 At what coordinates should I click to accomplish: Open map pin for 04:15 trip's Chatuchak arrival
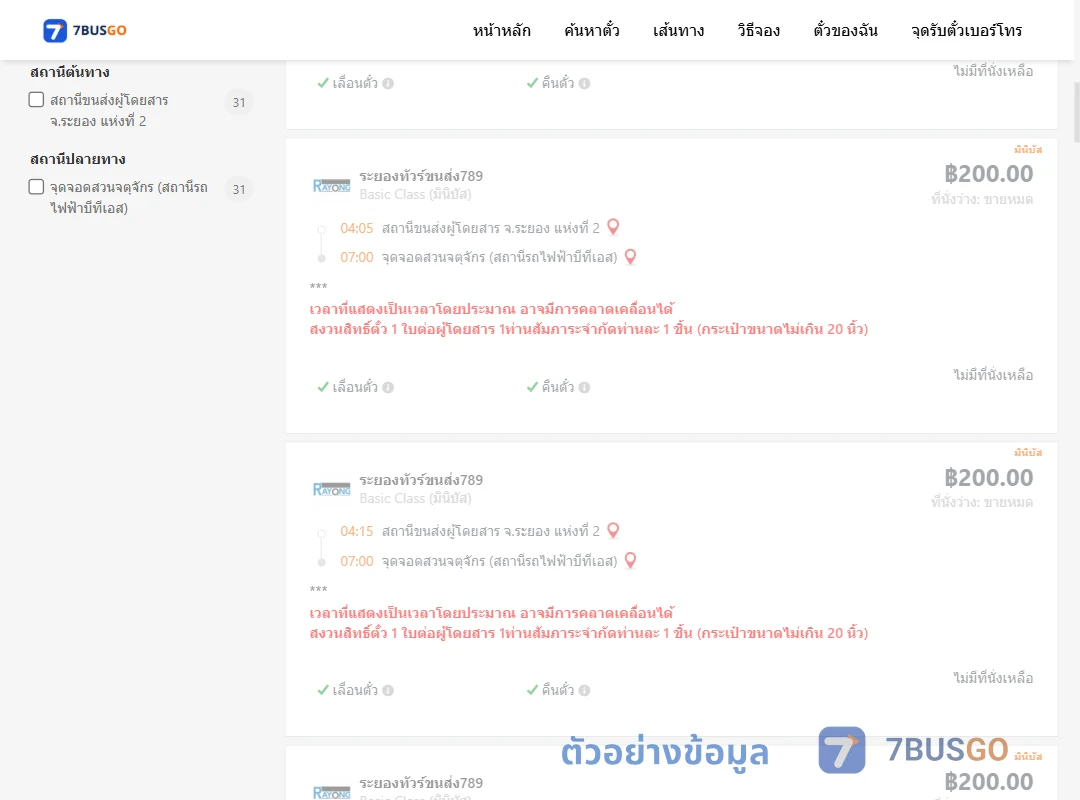click(x=630, y=560)
